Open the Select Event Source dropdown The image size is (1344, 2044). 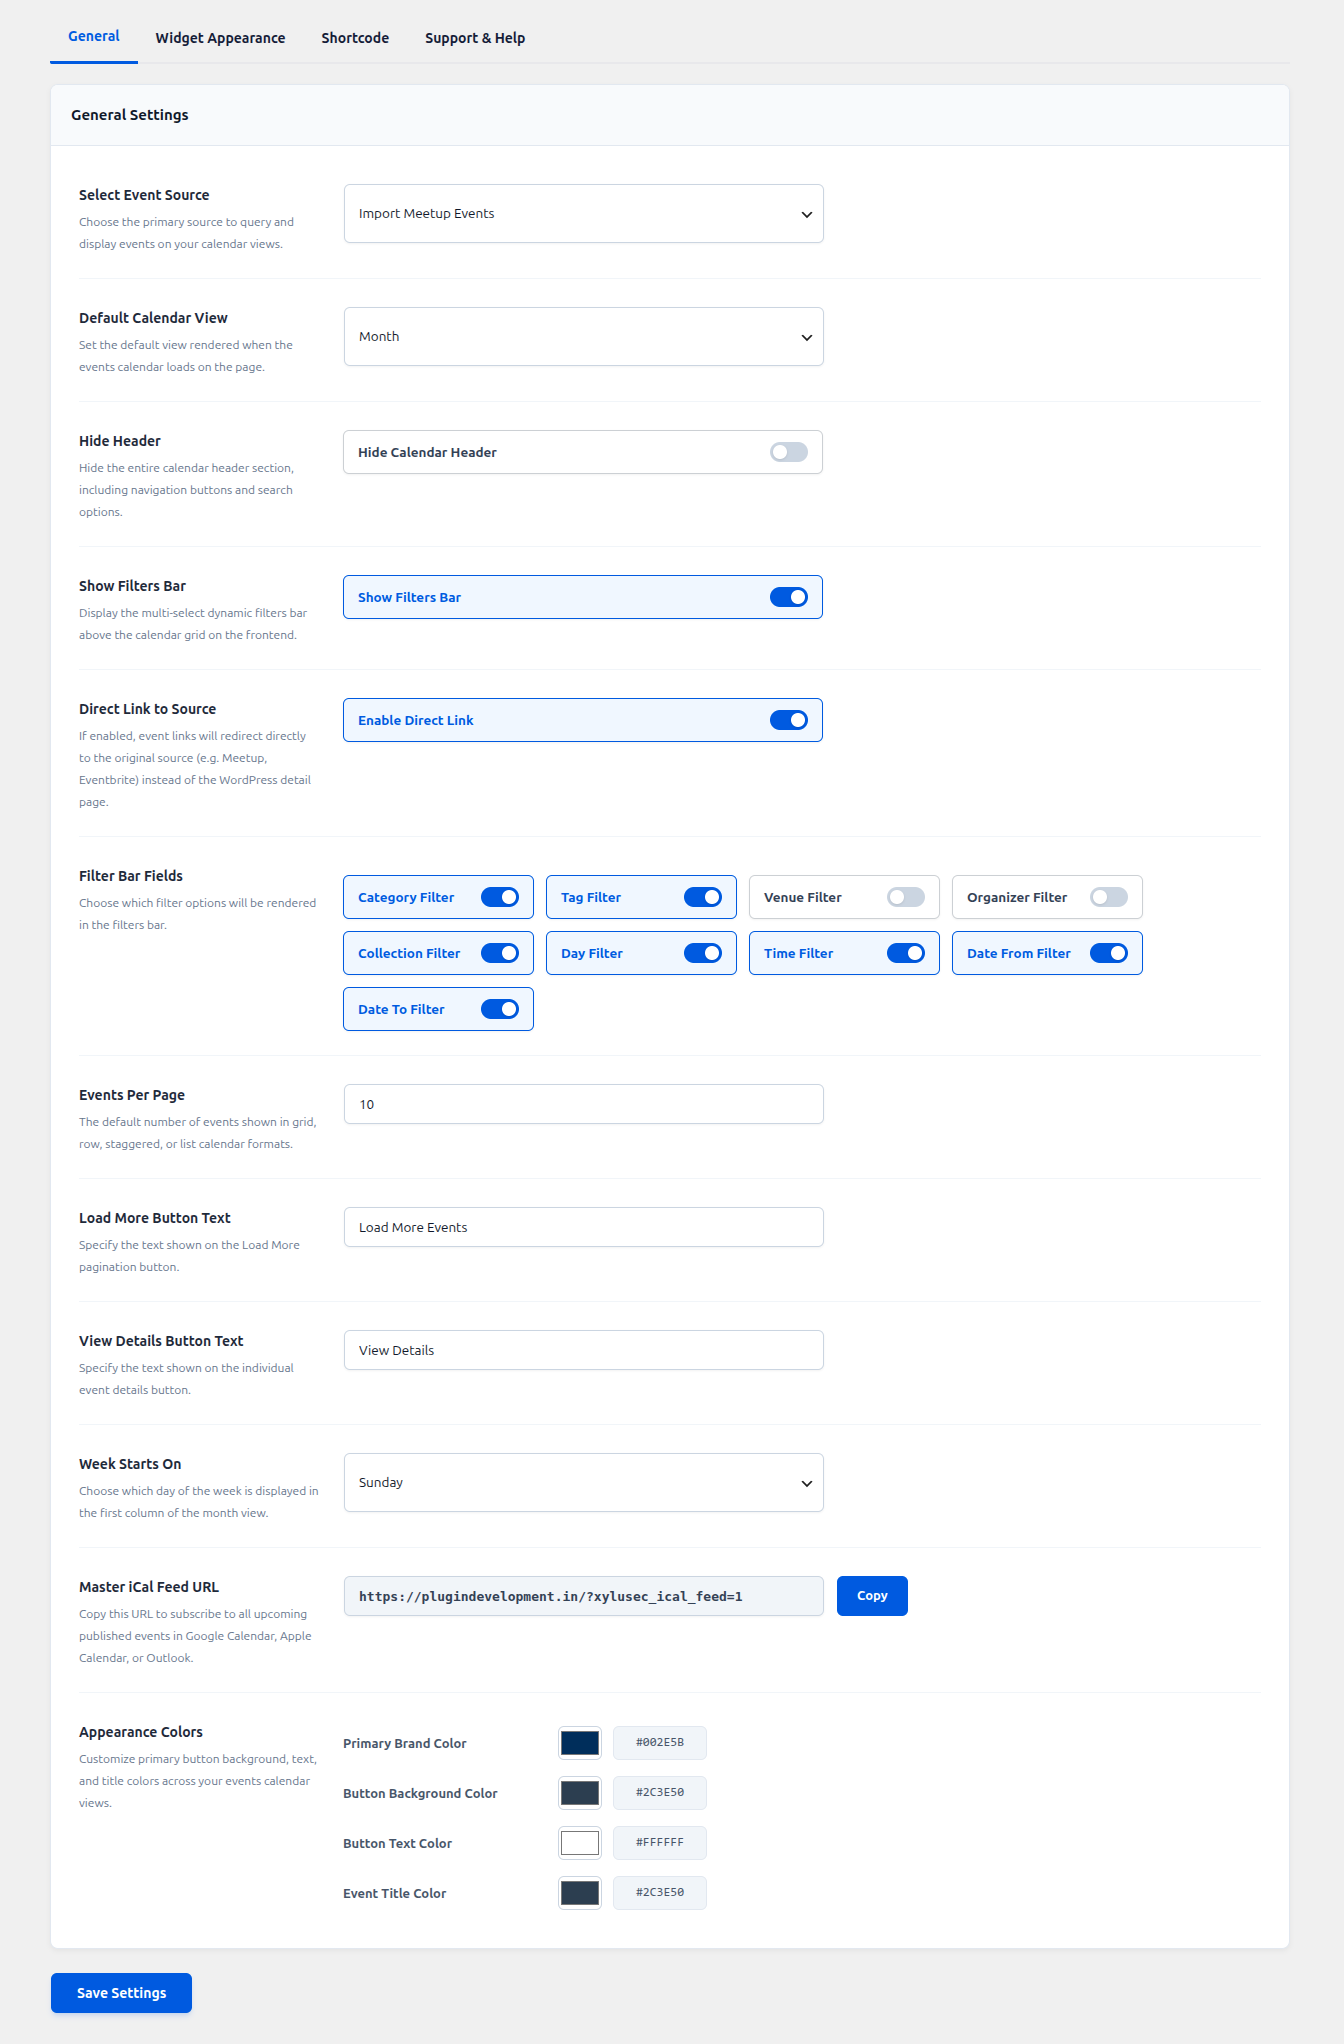584,213
